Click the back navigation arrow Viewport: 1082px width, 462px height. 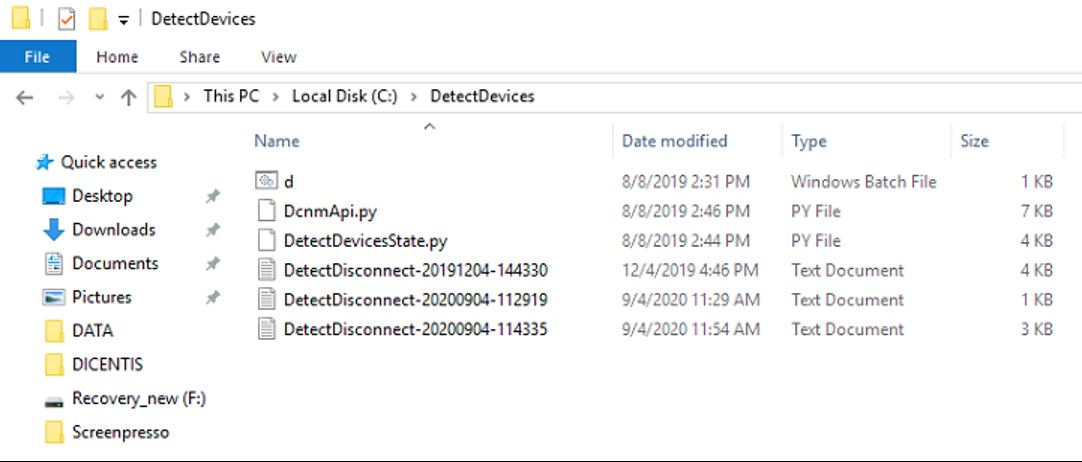coord(25,97)
